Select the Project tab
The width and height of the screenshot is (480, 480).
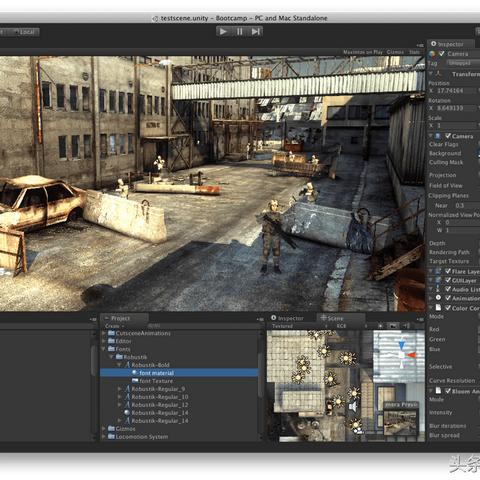click(125, 318)
